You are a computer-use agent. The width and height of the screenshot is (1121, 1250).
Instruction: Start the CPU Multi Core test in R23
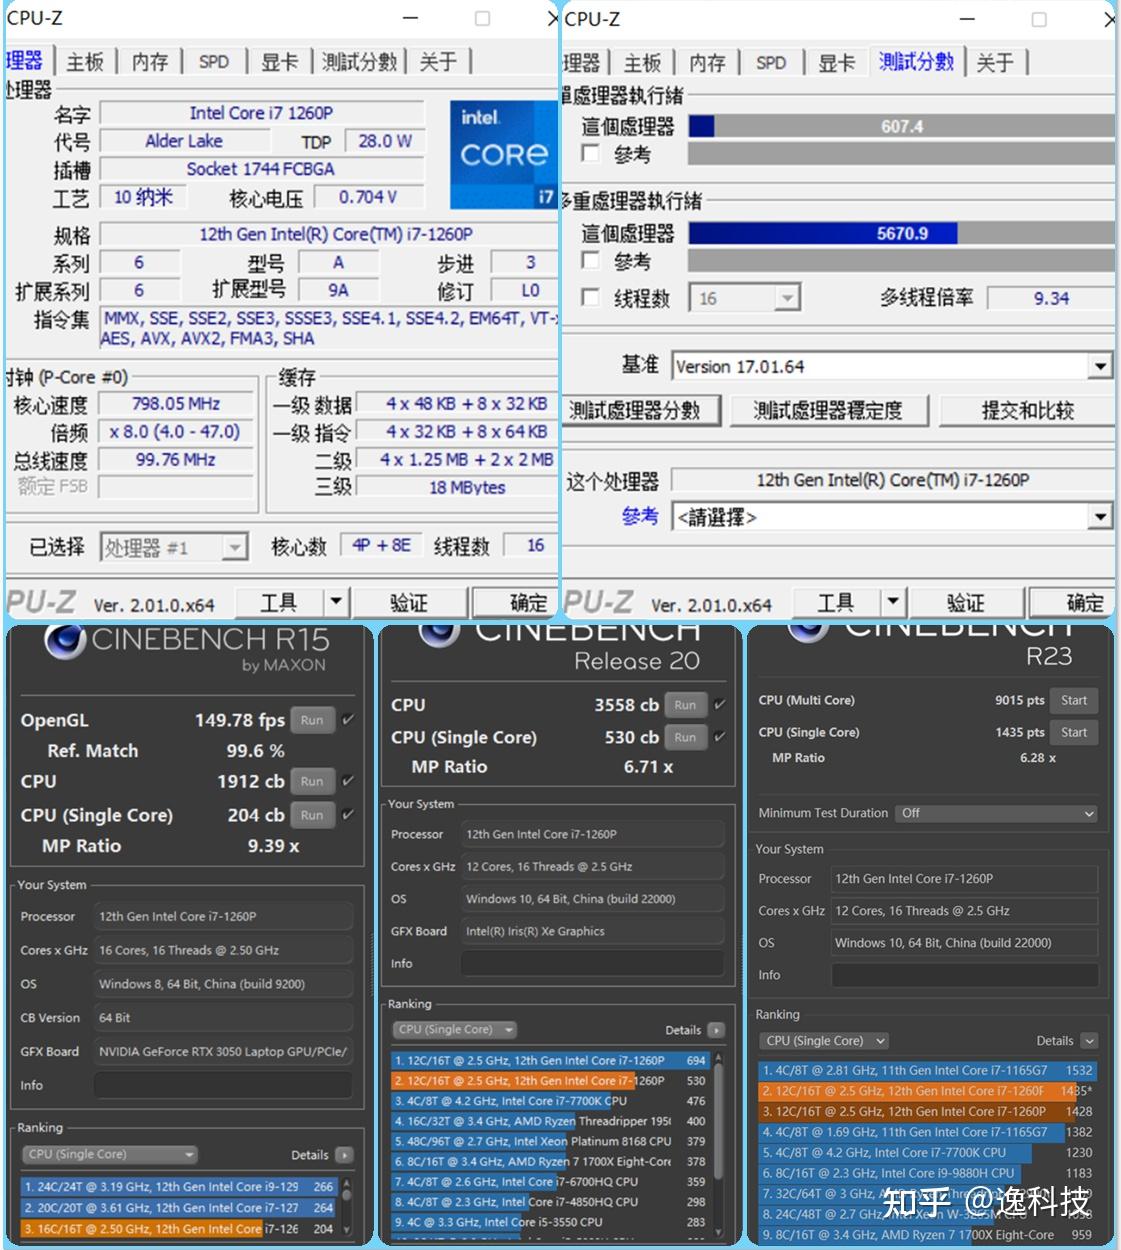pos(1074,700)
